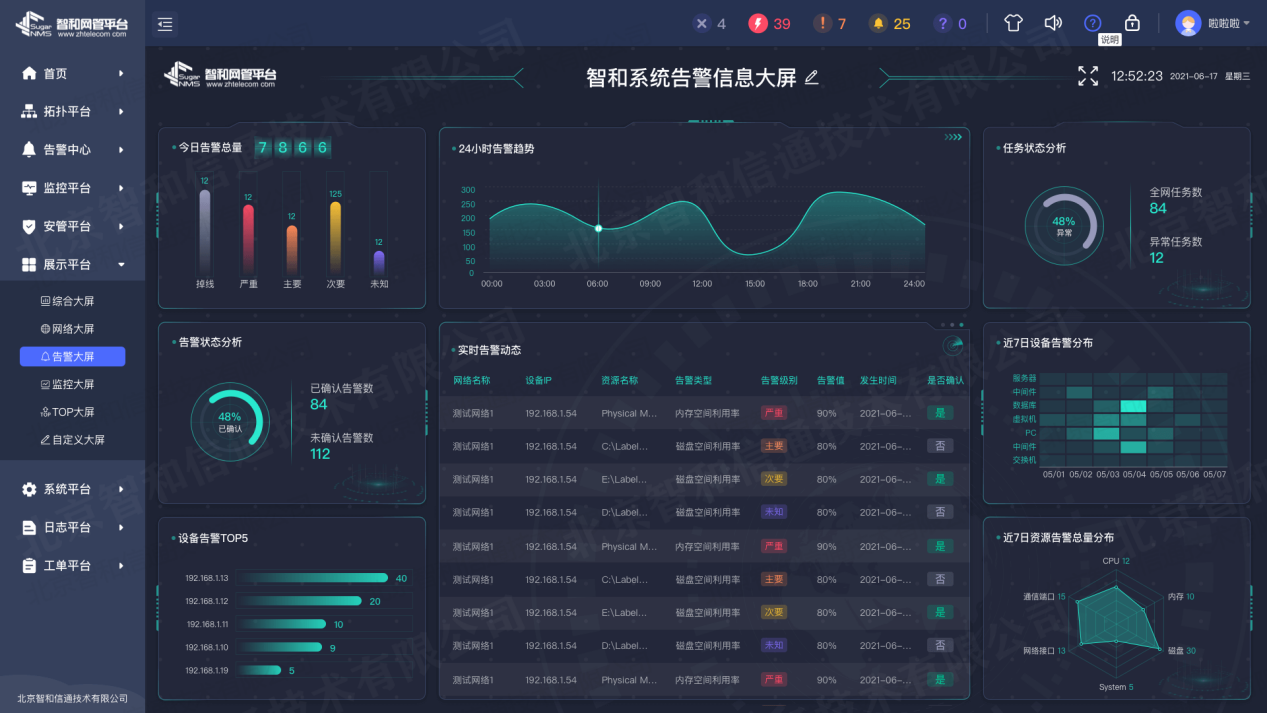Click the shirt-shaped theme icon in top bar
The width and height of the screenshot is (1267, 713).
1012,21
